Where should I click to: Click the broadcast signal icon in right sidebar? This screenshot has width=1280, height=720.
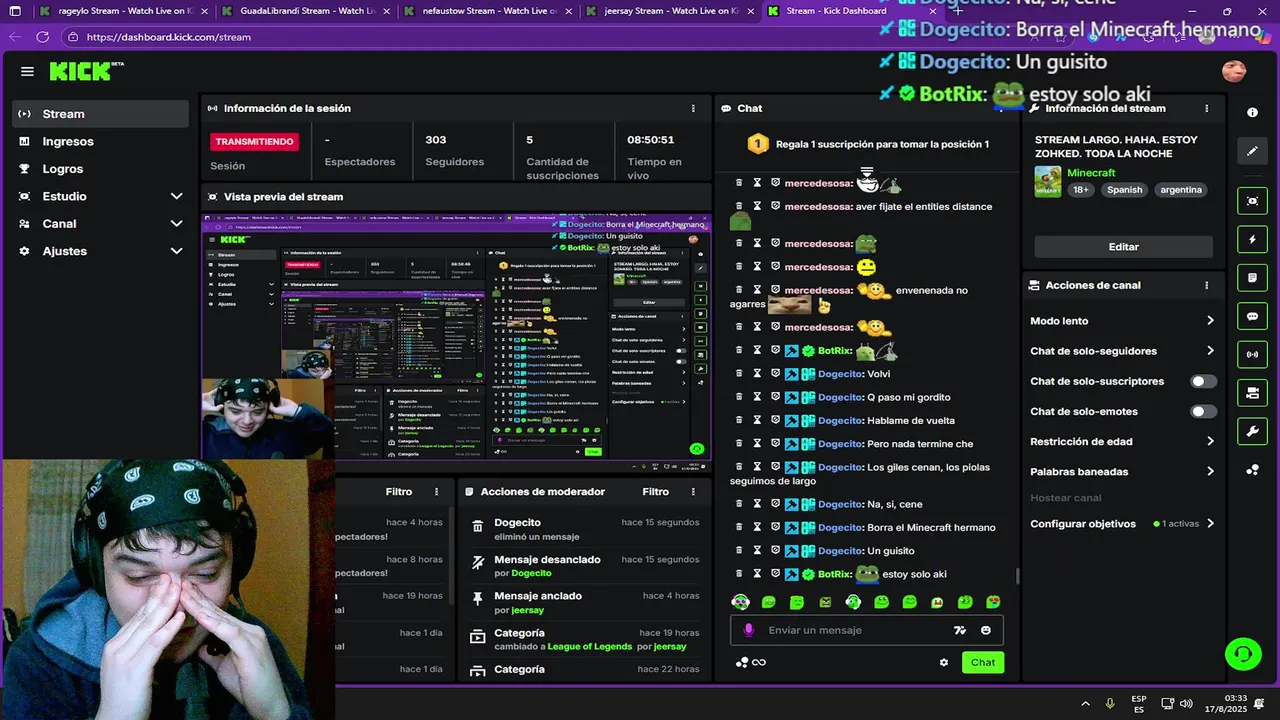(x=1252, y=354)
